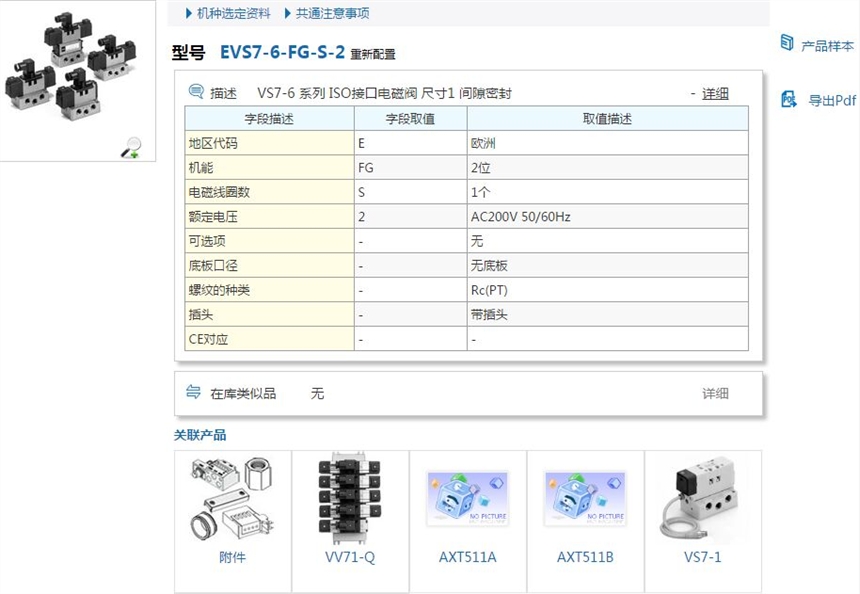Open the VV71-Q related product thumbnail
Screen dimensions: 860x594
click(349, 499)
